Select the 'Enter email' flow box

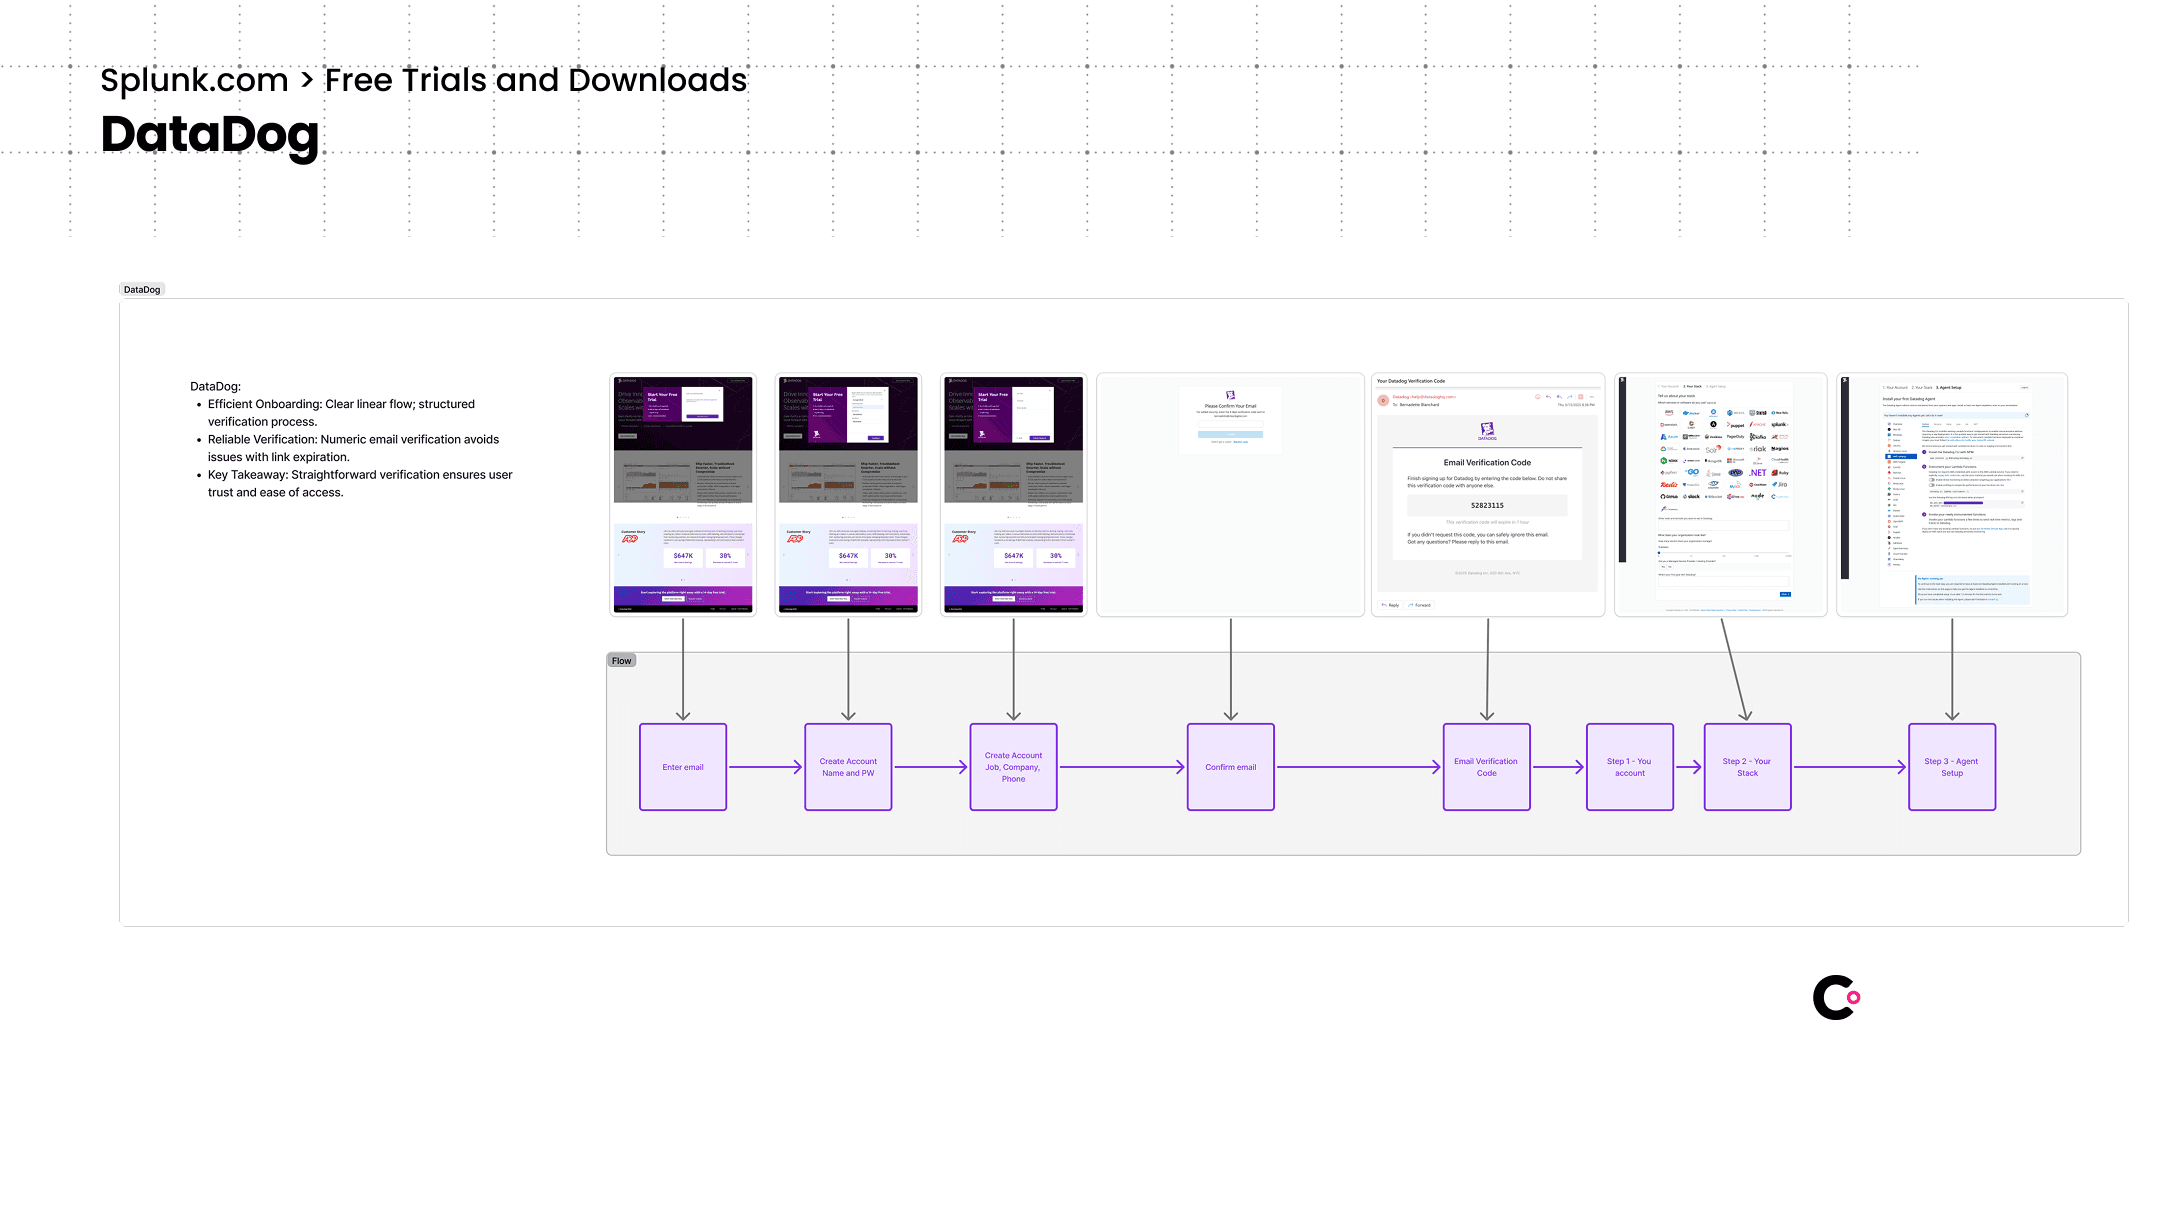683,767
